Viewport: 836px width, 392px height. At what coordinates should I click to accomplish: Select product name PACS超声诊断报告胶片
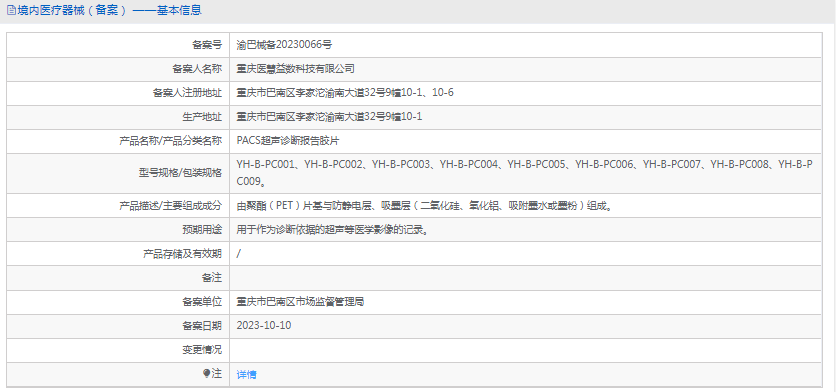pos(288,141)
